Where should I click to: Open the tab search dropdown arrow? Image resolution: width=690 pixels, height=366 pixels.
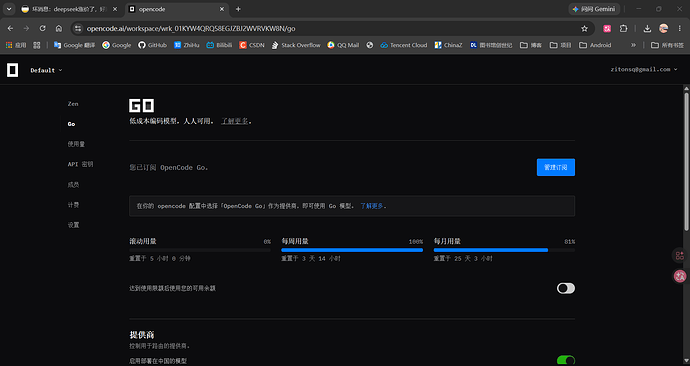pyautogui.click(x=9, y=9)
